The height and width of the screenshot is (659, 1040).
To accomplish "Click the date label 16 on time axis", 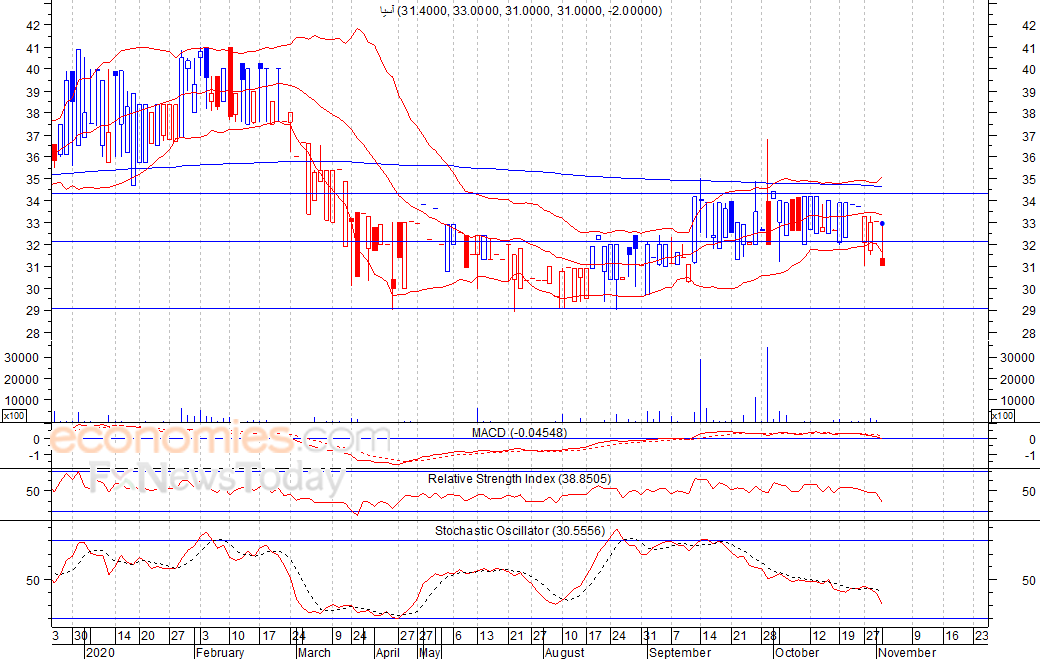I will tap(952, 636).
